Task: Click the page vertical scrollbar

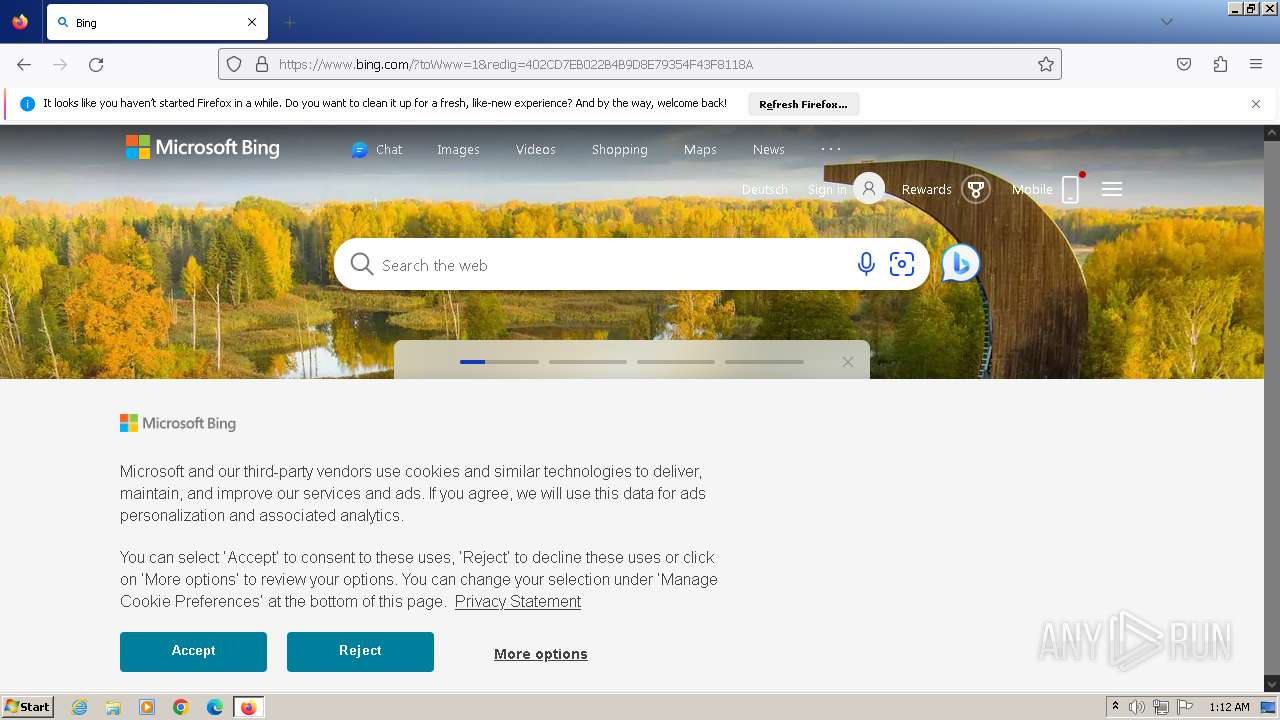Action: pos(1272,408)
